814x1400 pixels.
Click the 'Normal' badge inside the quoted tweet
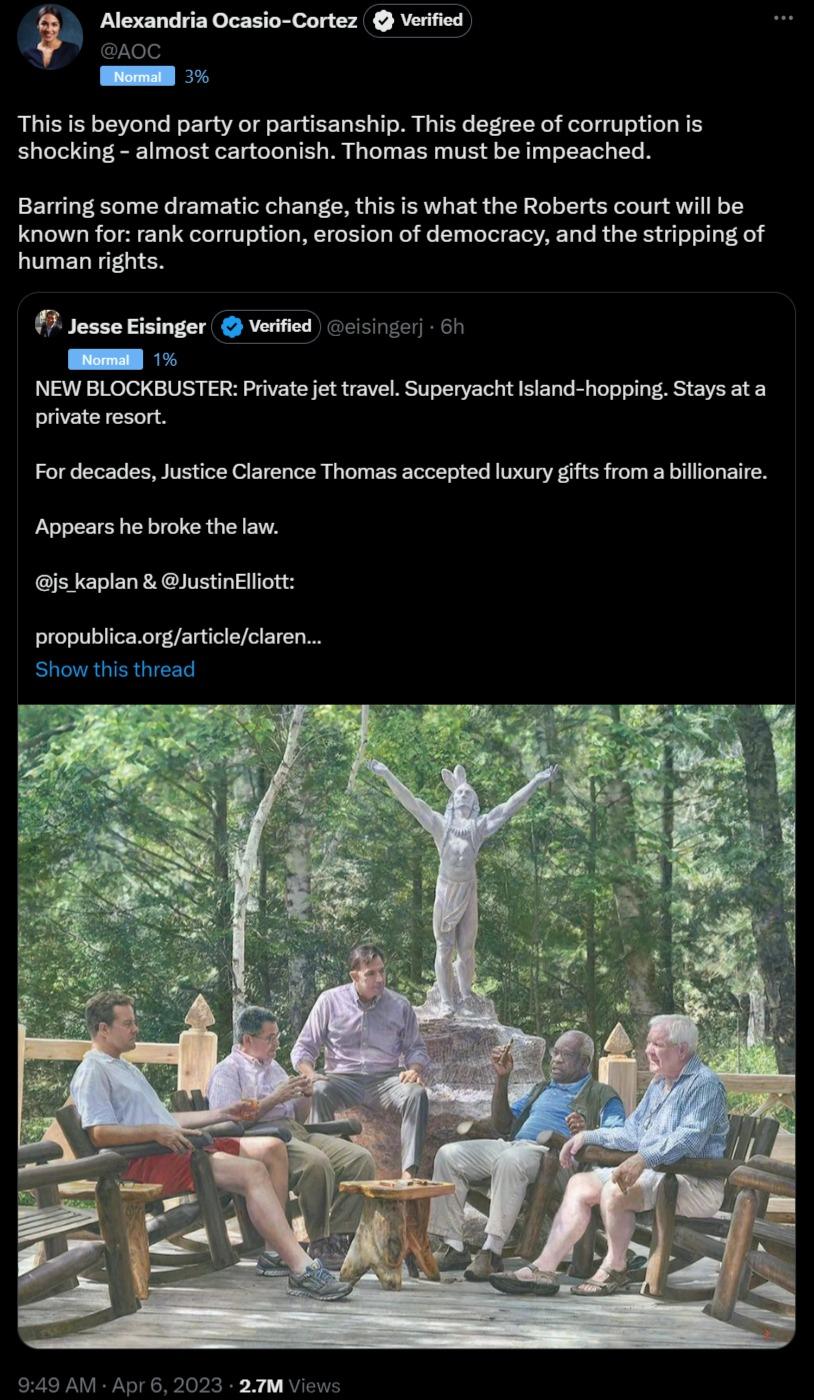coord(105,359)
